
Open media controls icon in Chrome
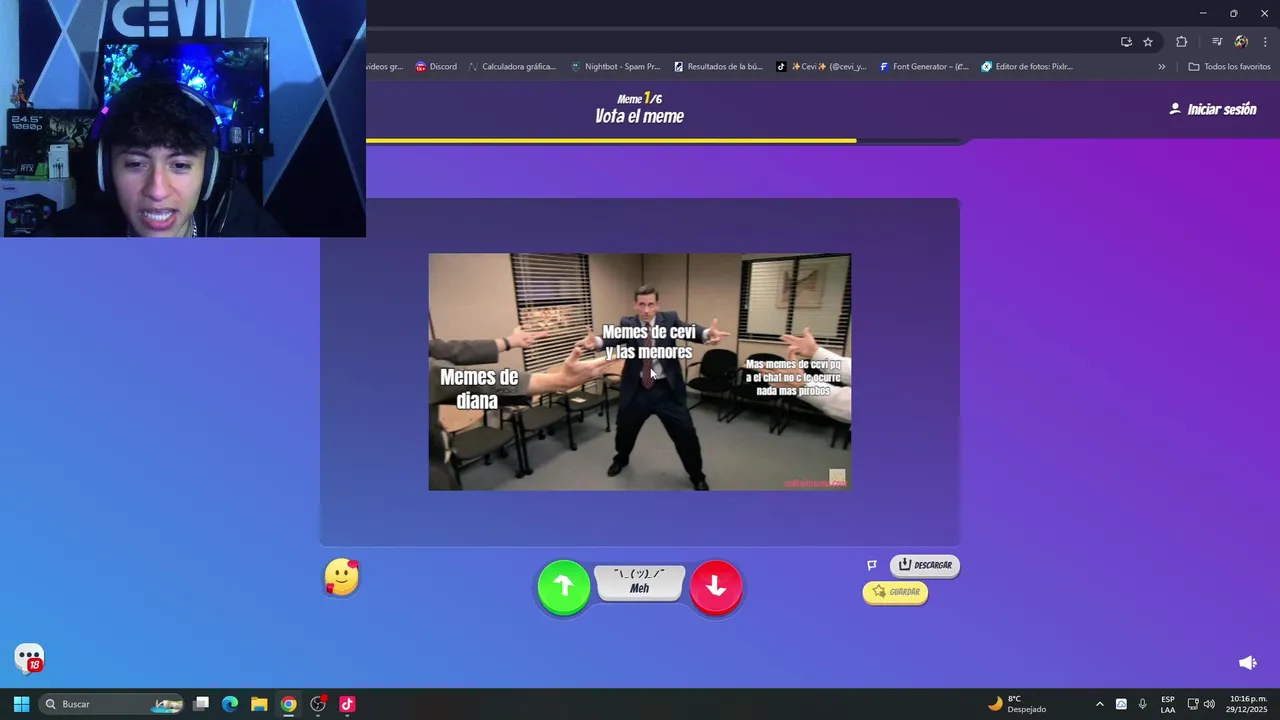(1217, 42)
